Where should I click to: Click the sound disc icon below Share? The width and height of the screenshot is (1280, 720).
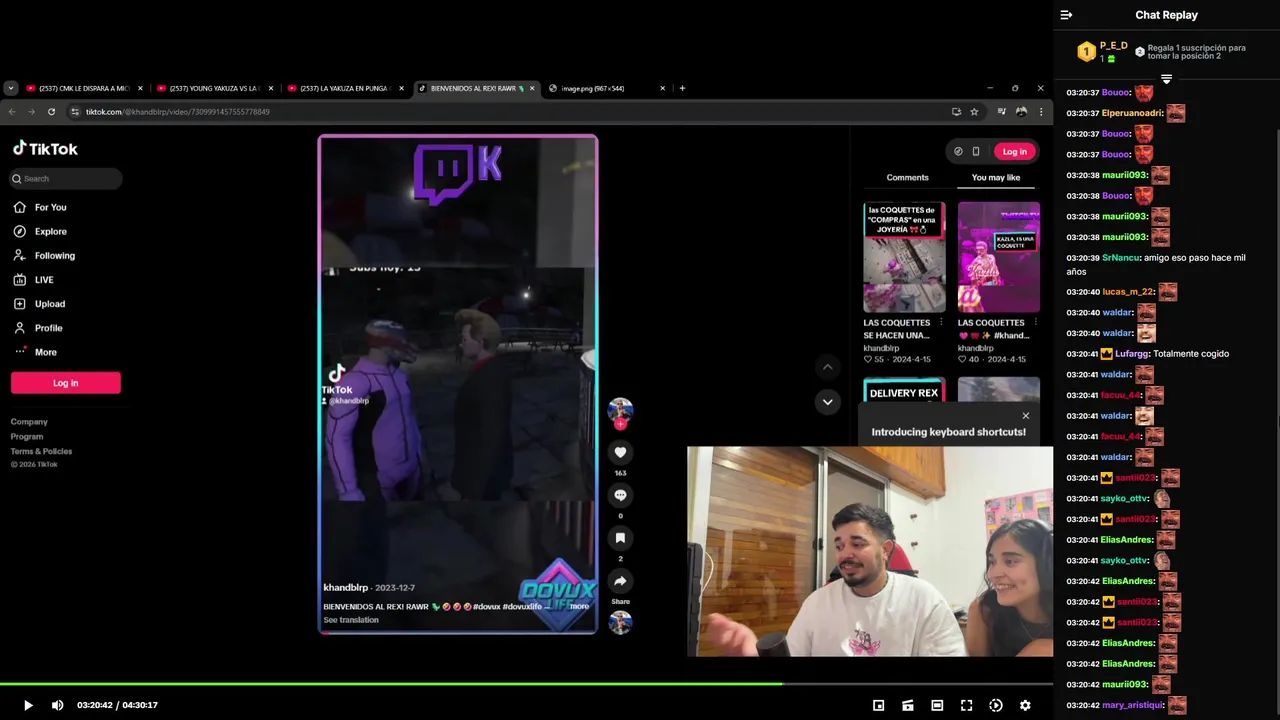pyautogui.click(x=620, y=622)
